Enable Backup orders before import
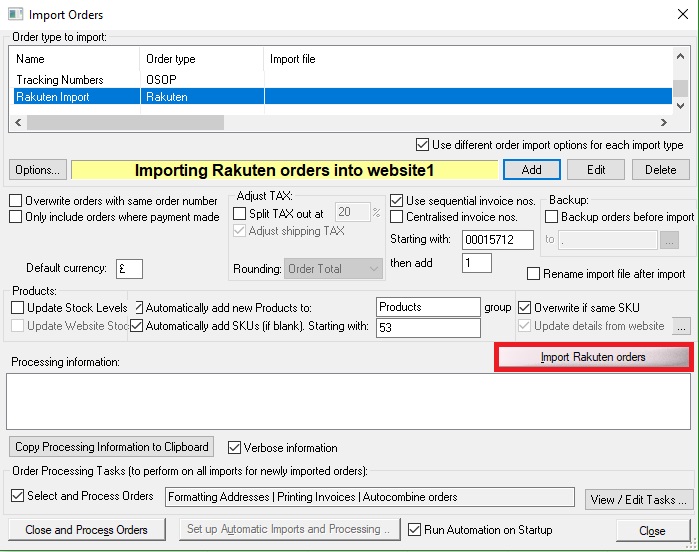This screenshot has height=552, width=699. click(x=551, y=217)
